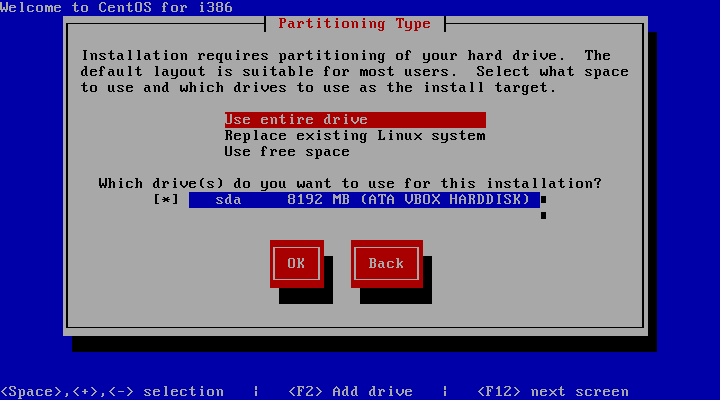Select the sda 8192 MB VBOX HARDDISK row

pyautogui.click(x=364, y=200)
